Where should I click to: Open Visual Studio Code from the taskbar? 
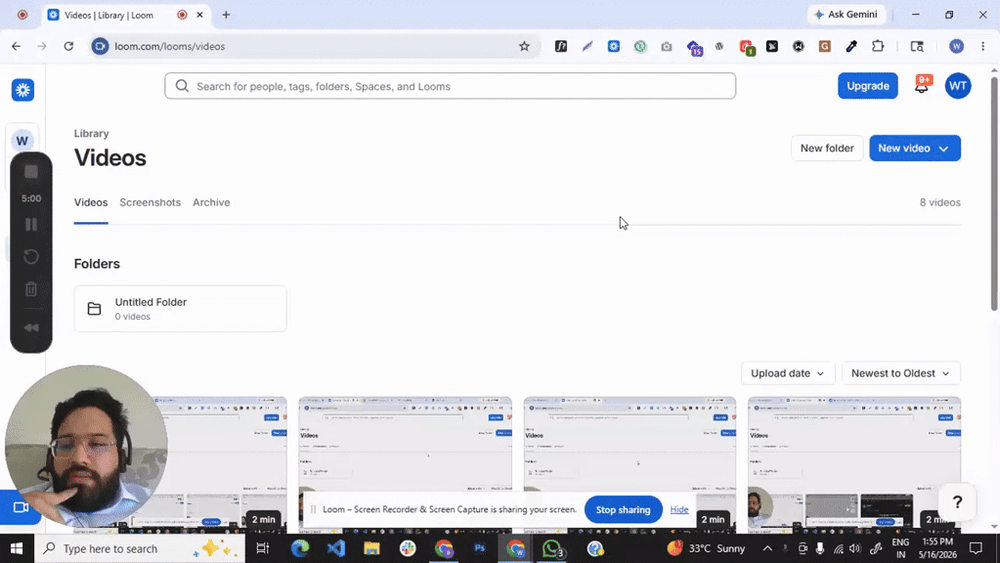pyautogui.click(x=335, y=548)
